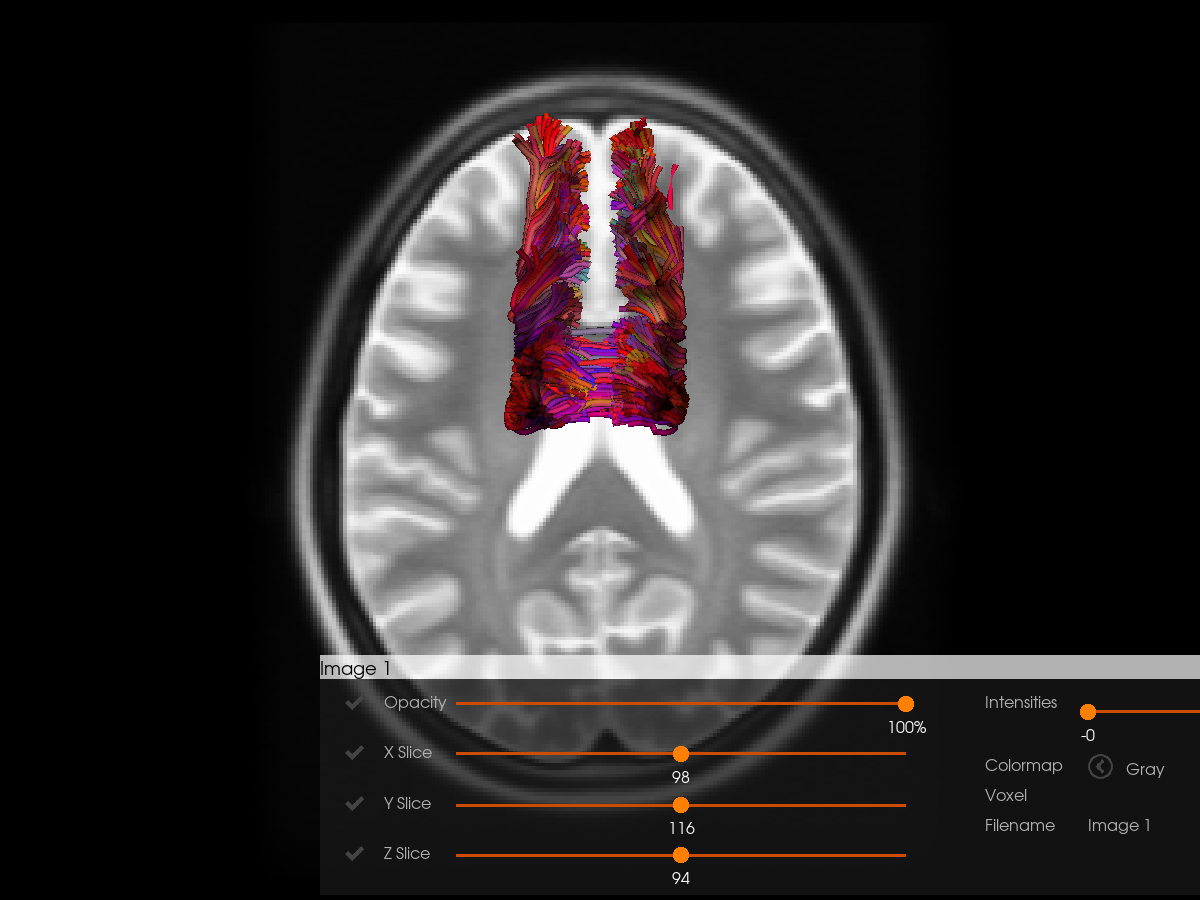Click the Intensities label
The height and width of the screenshot is (900, 1200).
(1020, 702)
